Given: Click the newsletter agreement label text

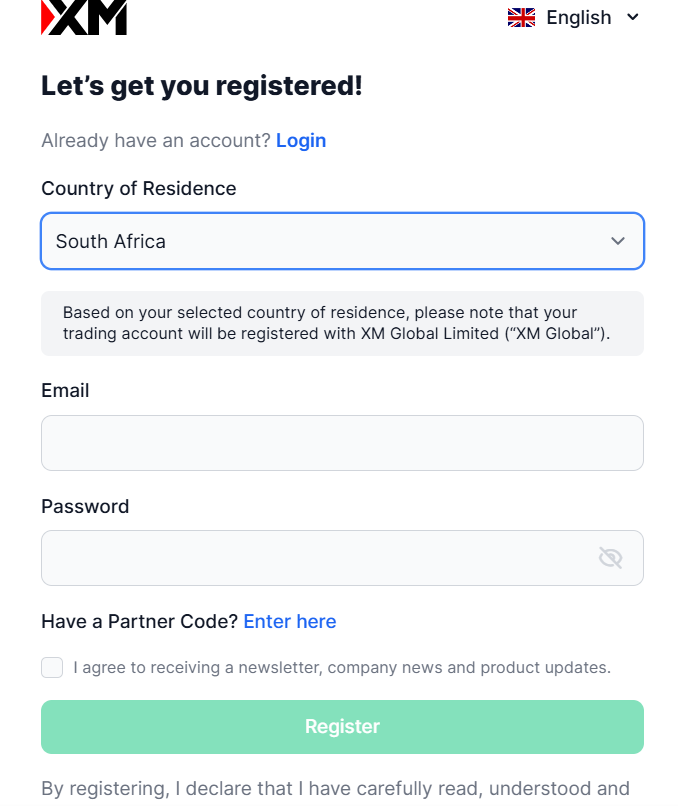Looking at the screenshot, I should [342, 667].
